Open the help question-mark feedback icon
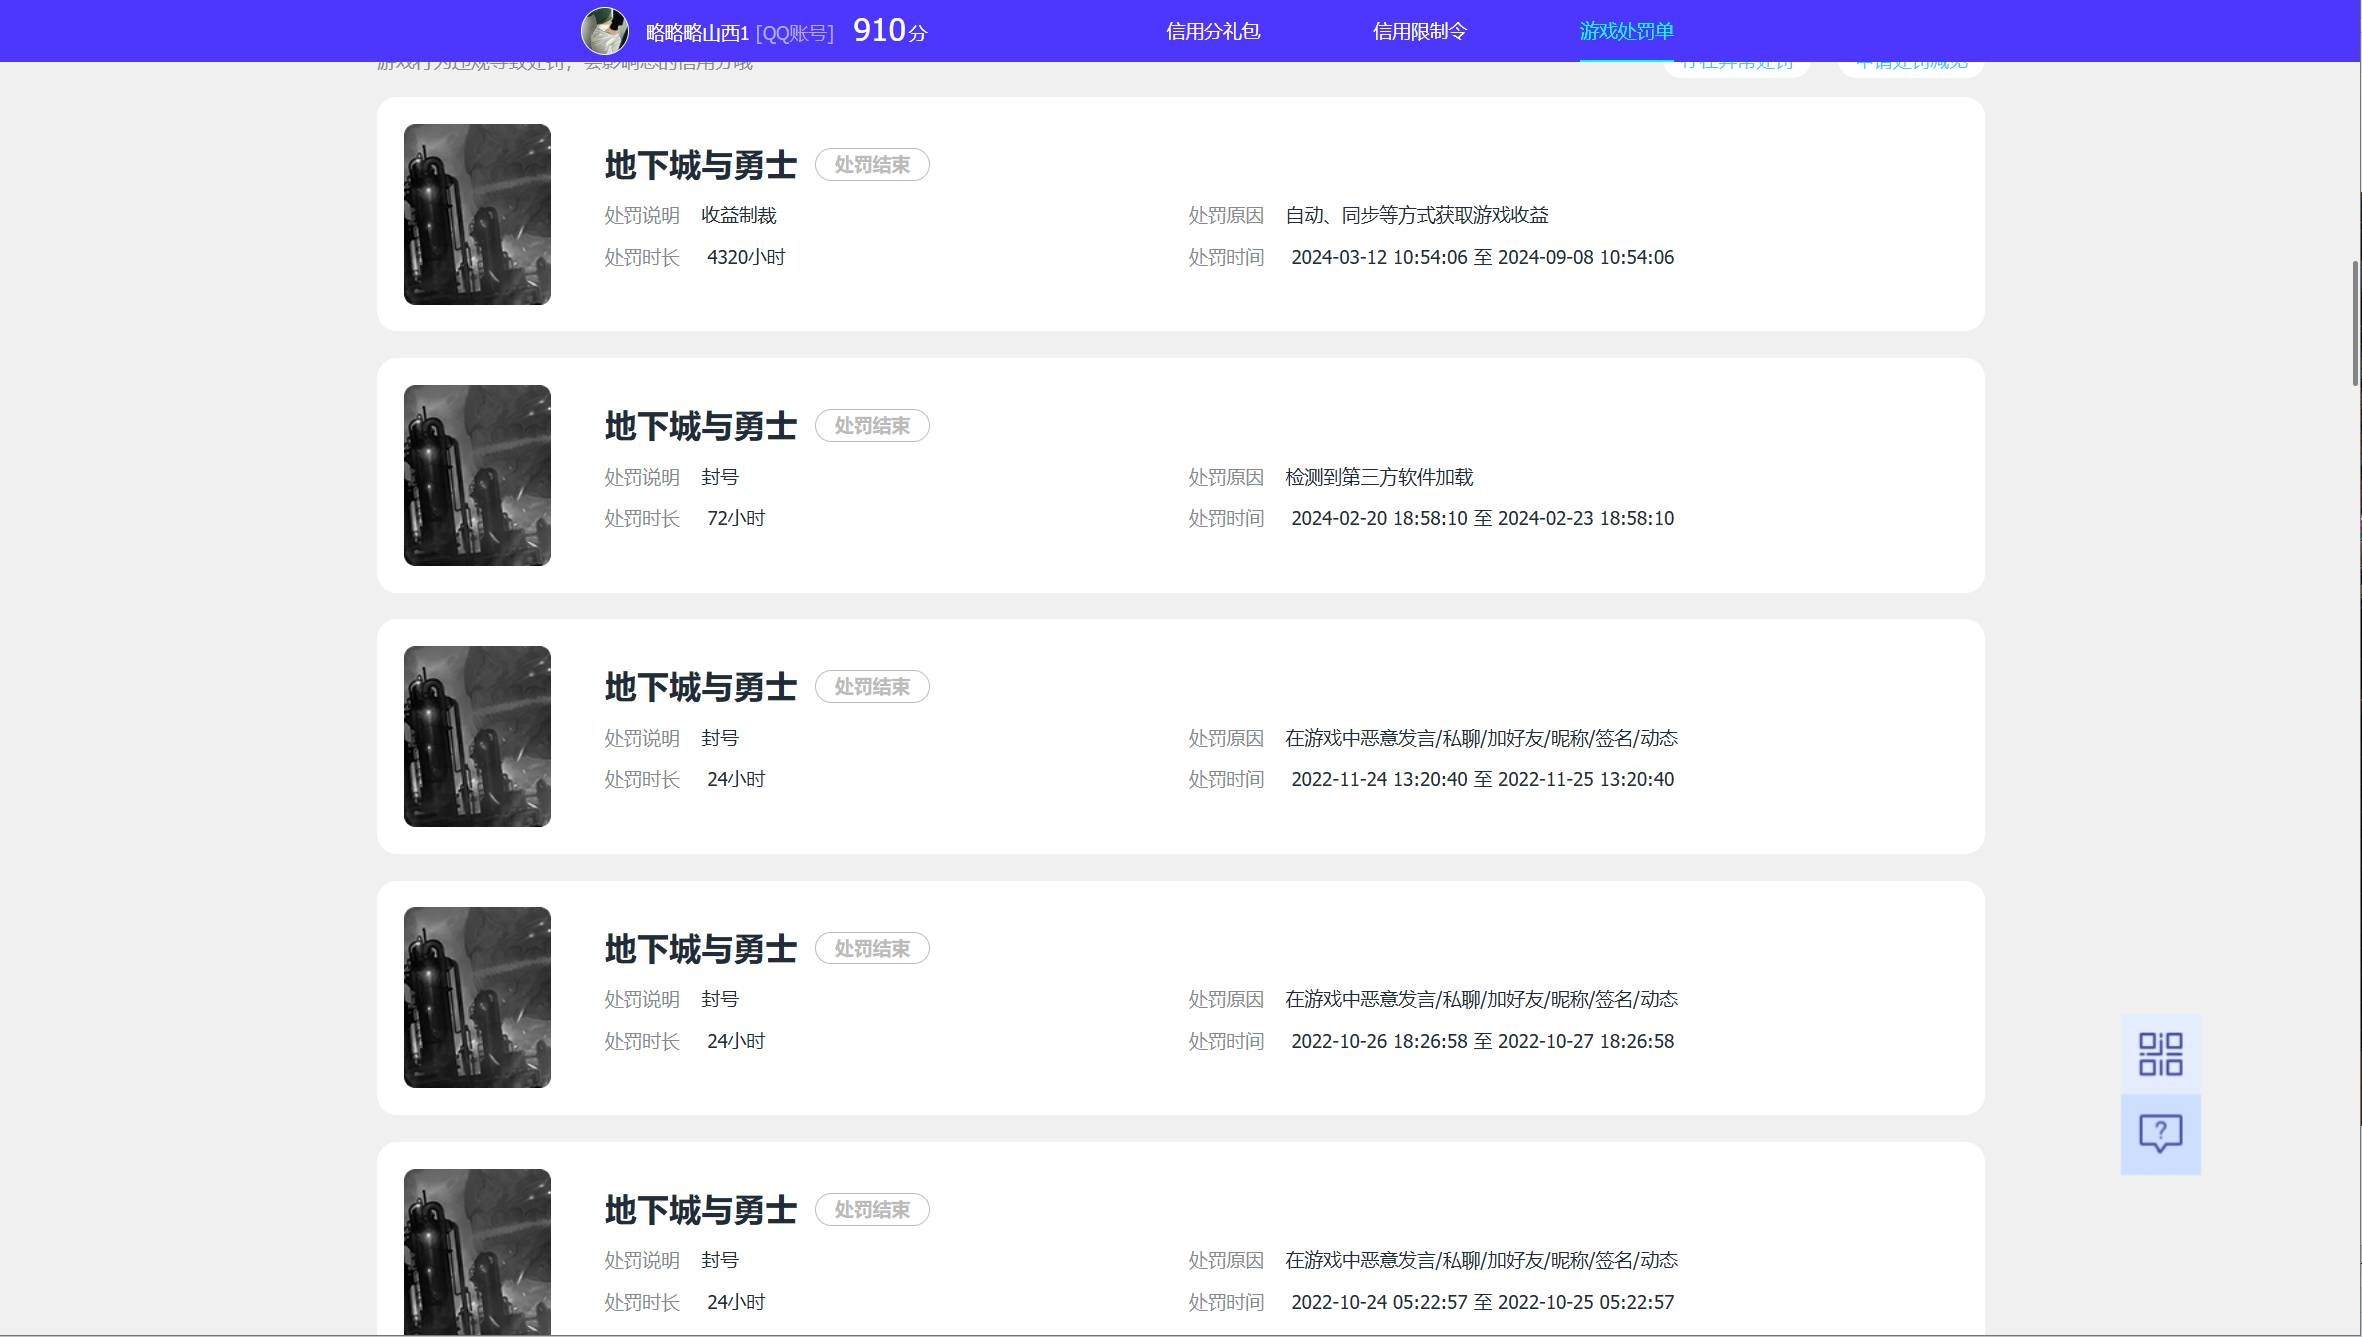2362x1337 pixels. tap(2160, 1134)
